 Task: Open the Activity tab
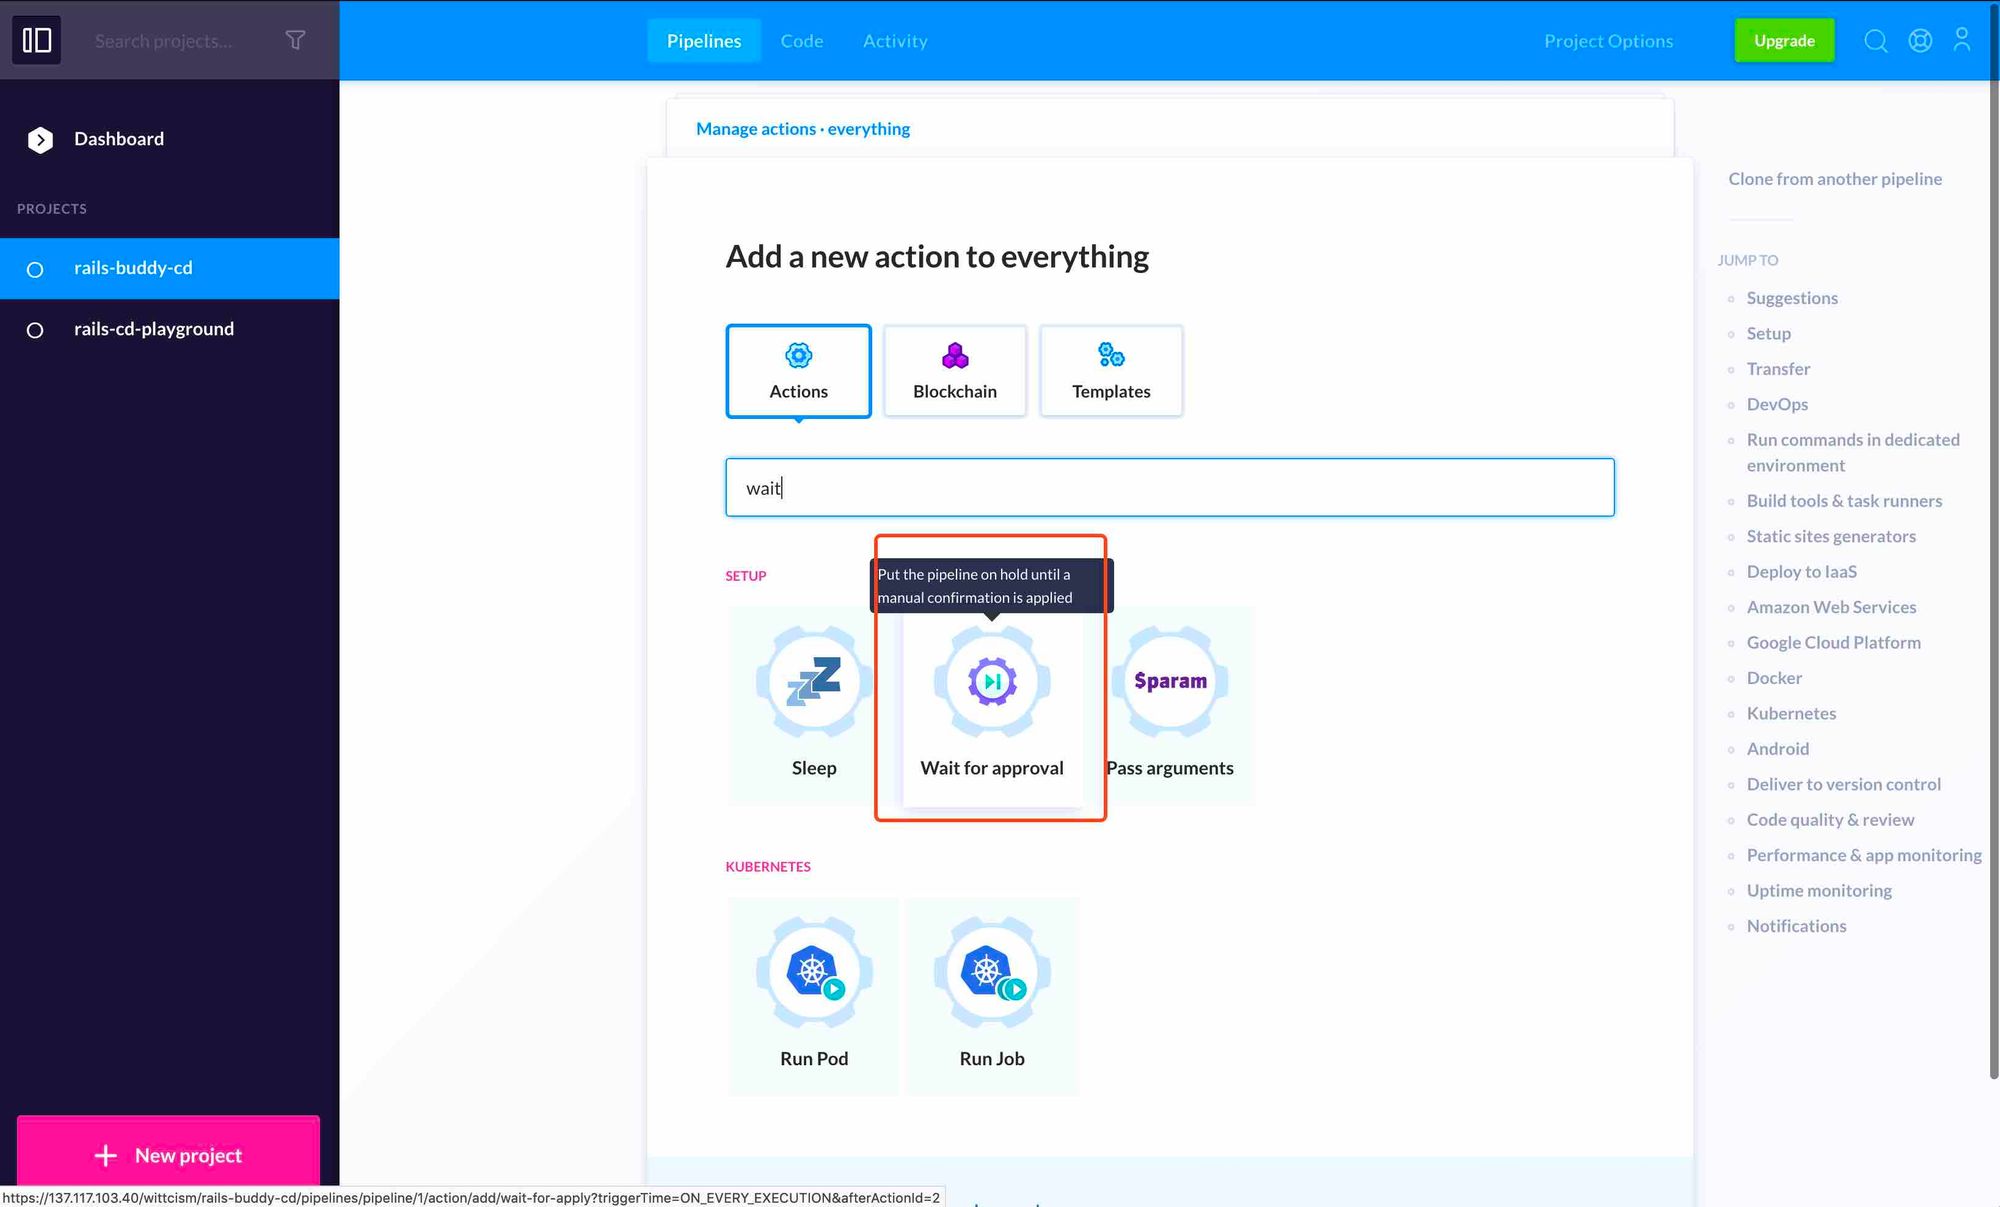pyautogui.click(x=895, y=41)
